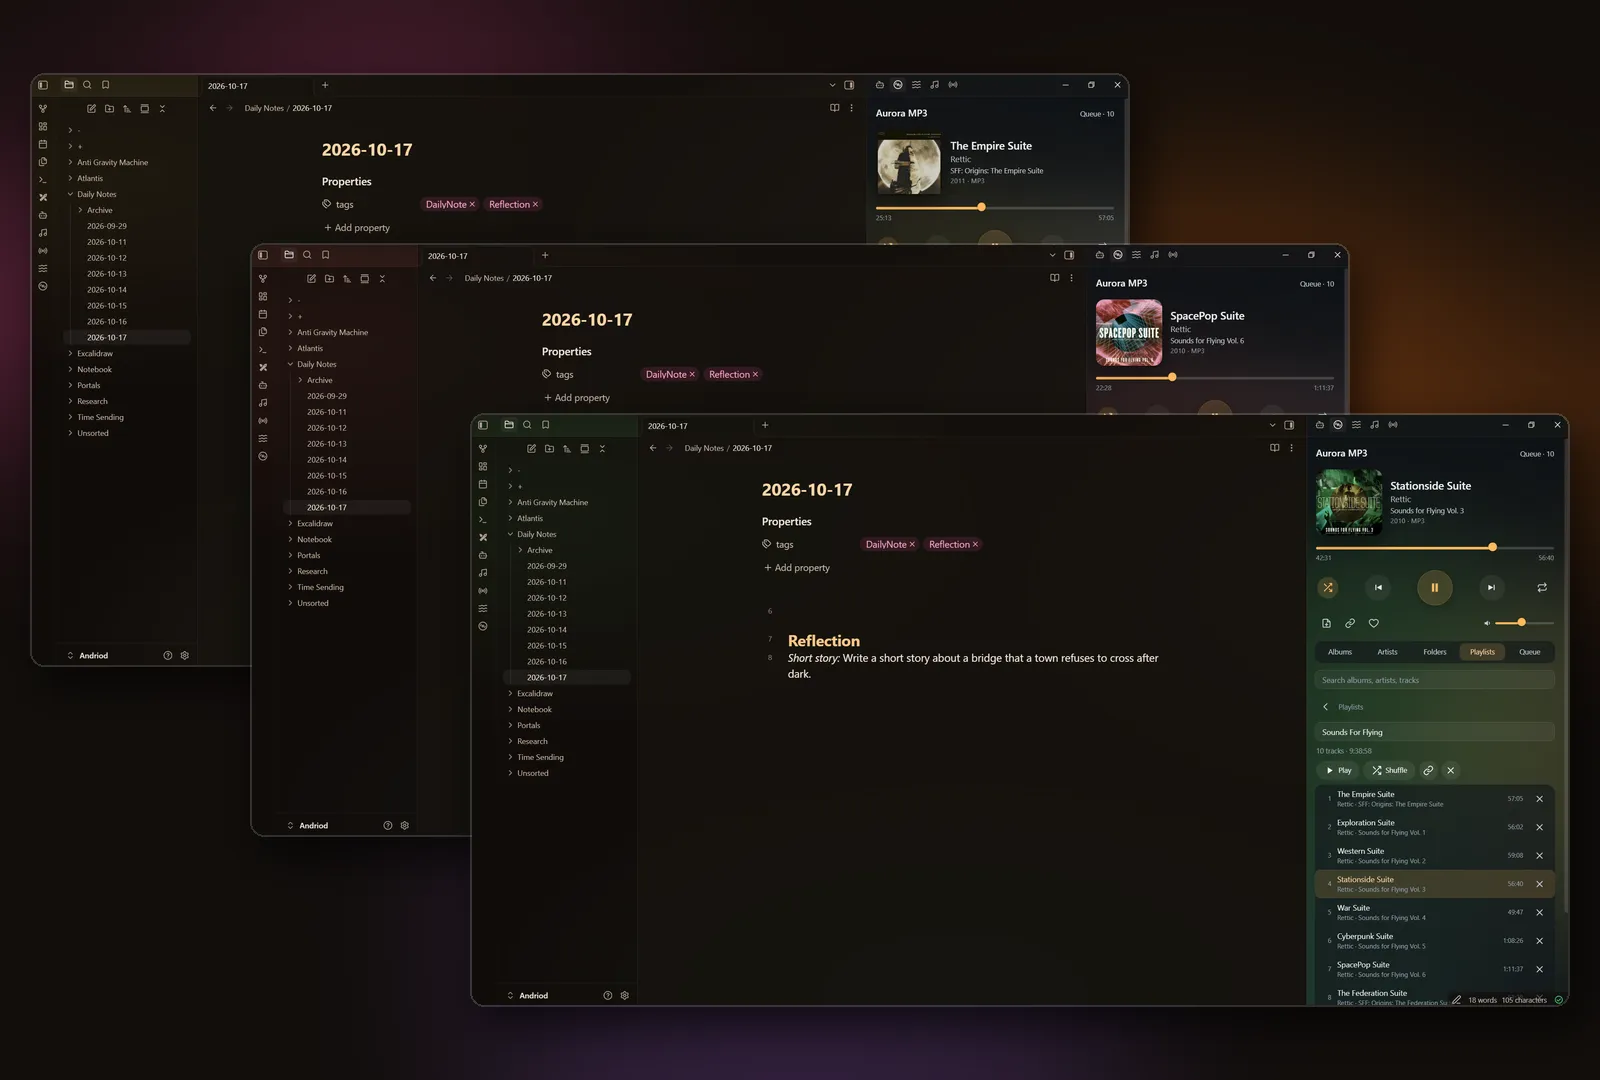Open the Queue tab in Aurora MP3
Screen dimensions: 1600x1080
click(x=1530, y=652)
